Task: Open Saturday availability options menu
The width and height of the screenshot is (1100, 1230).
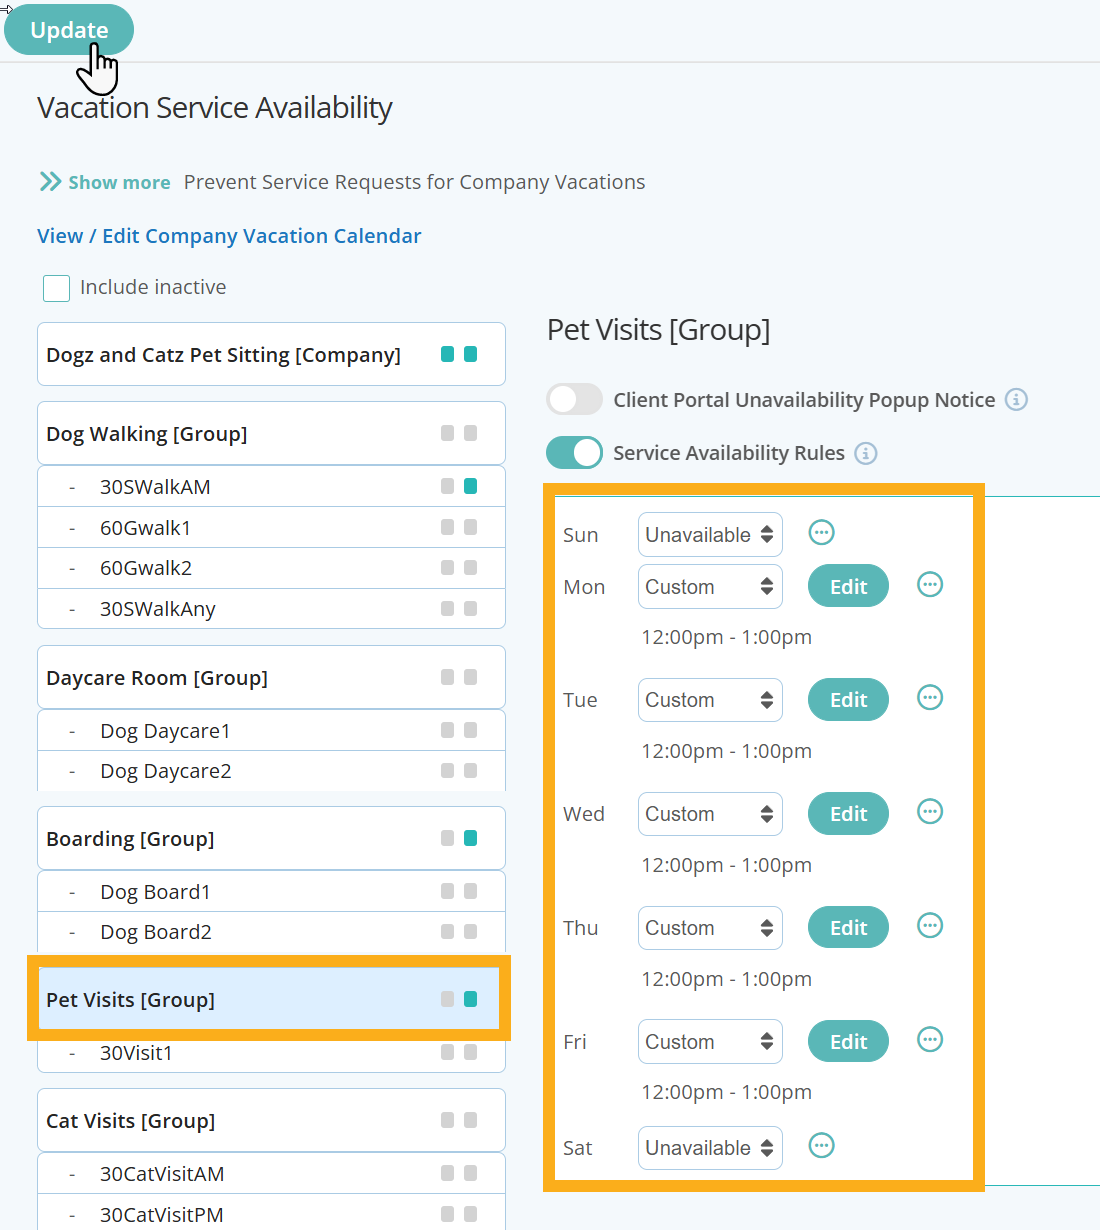Action: coord(821,1146)
